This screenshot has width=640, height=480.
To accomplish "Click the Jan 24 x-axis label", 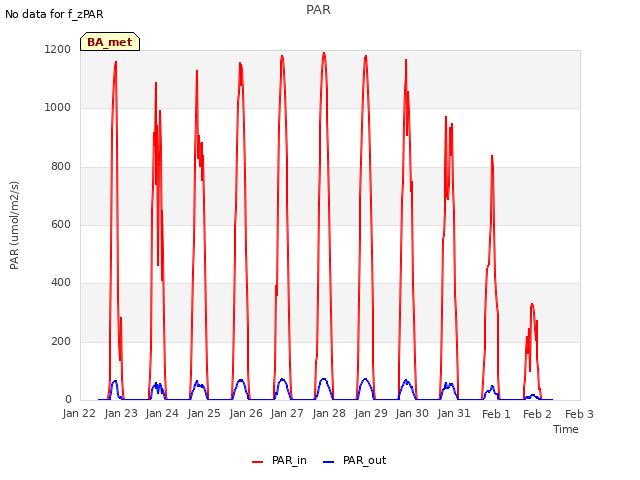I will pyautogui.click(x=162, y=413).
